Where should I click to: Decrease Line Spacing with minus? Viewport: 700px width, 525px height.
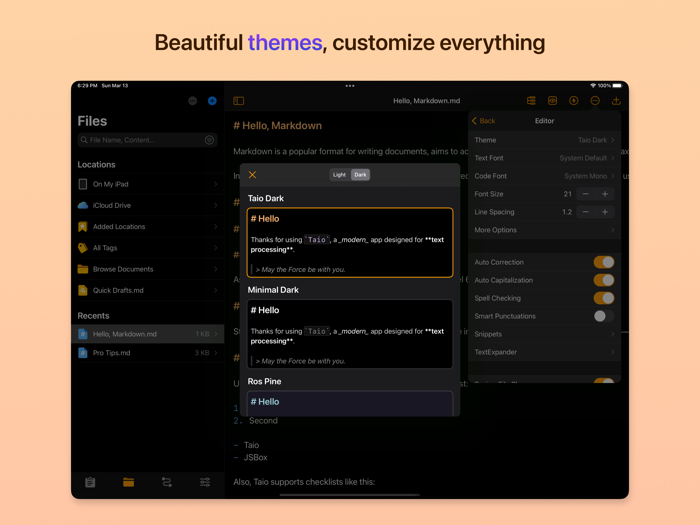585,212
